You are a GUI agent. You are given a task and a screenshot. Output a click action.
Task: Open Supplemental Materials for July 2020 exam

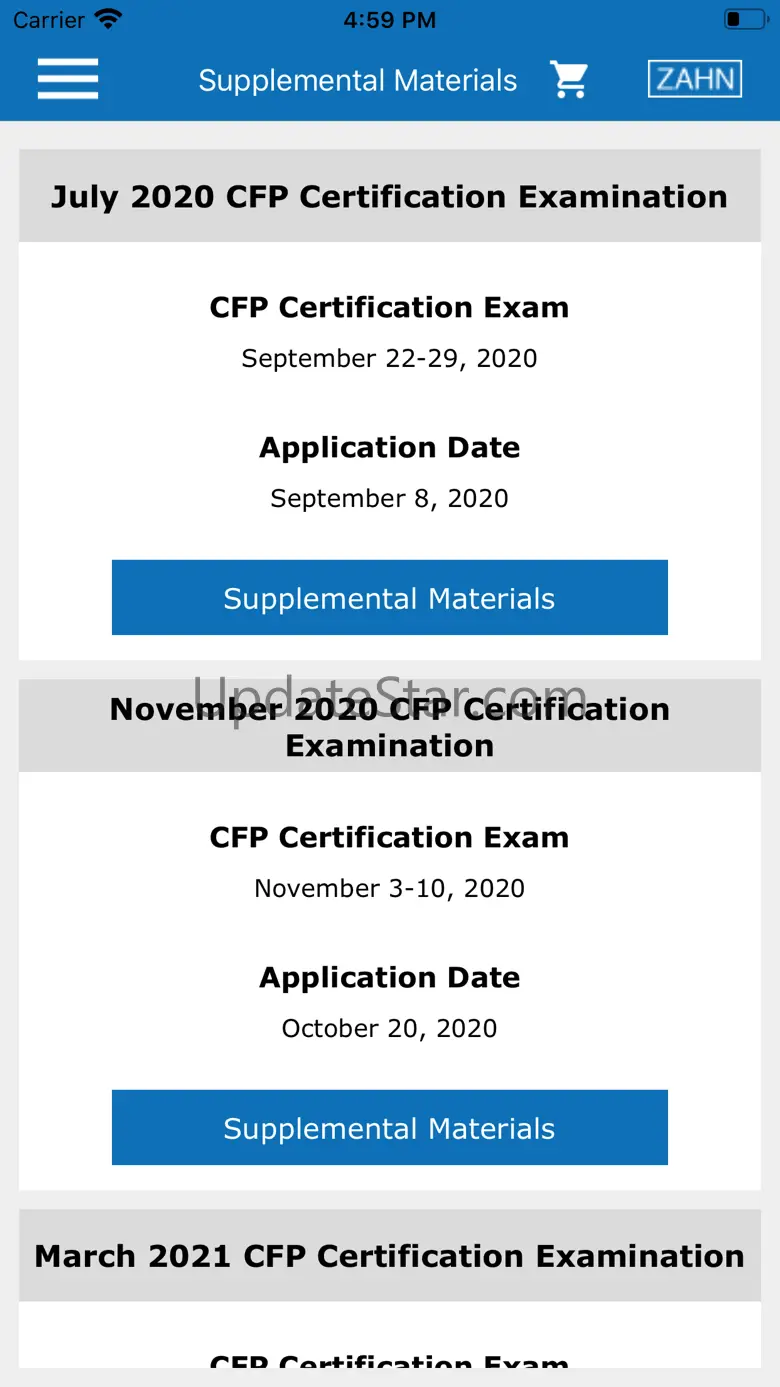390,598
